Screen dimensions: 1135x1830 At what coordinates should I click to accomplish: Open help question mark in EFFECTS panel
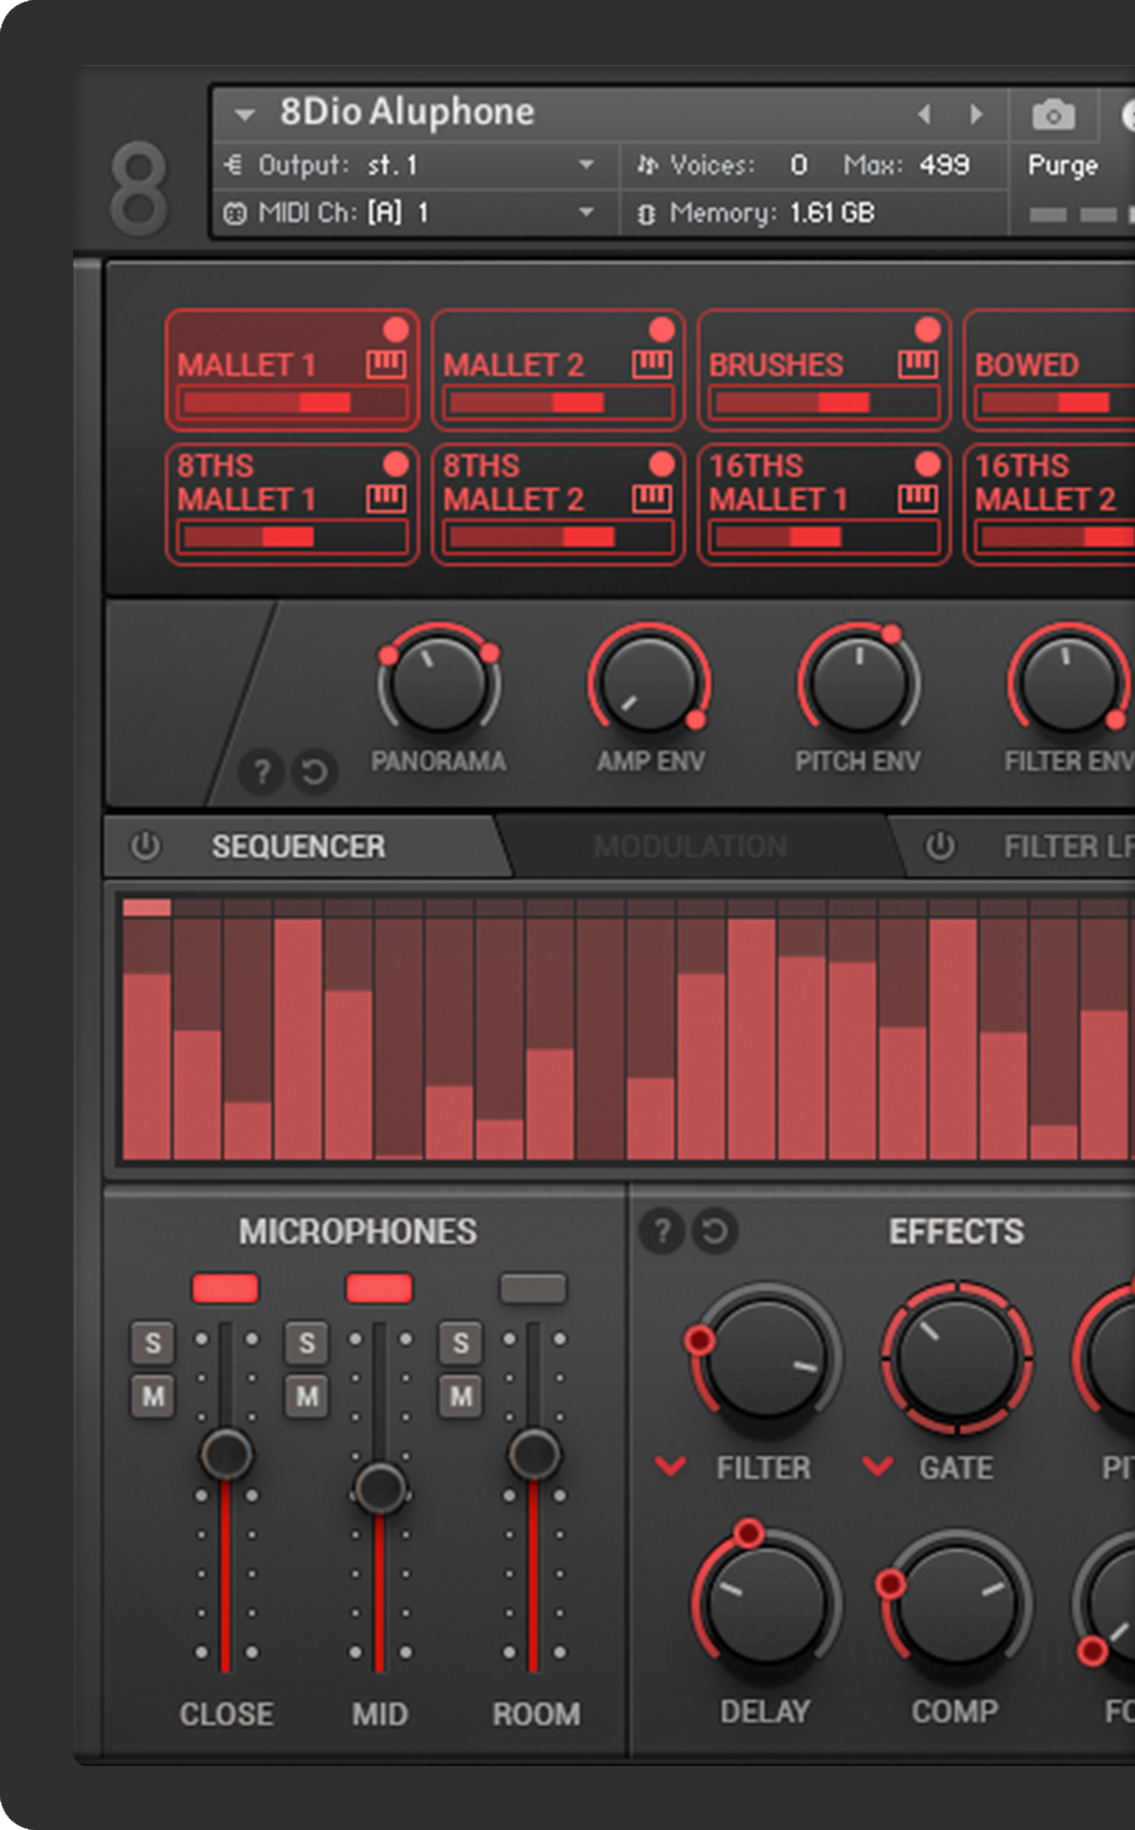(x=661, y=1231)
